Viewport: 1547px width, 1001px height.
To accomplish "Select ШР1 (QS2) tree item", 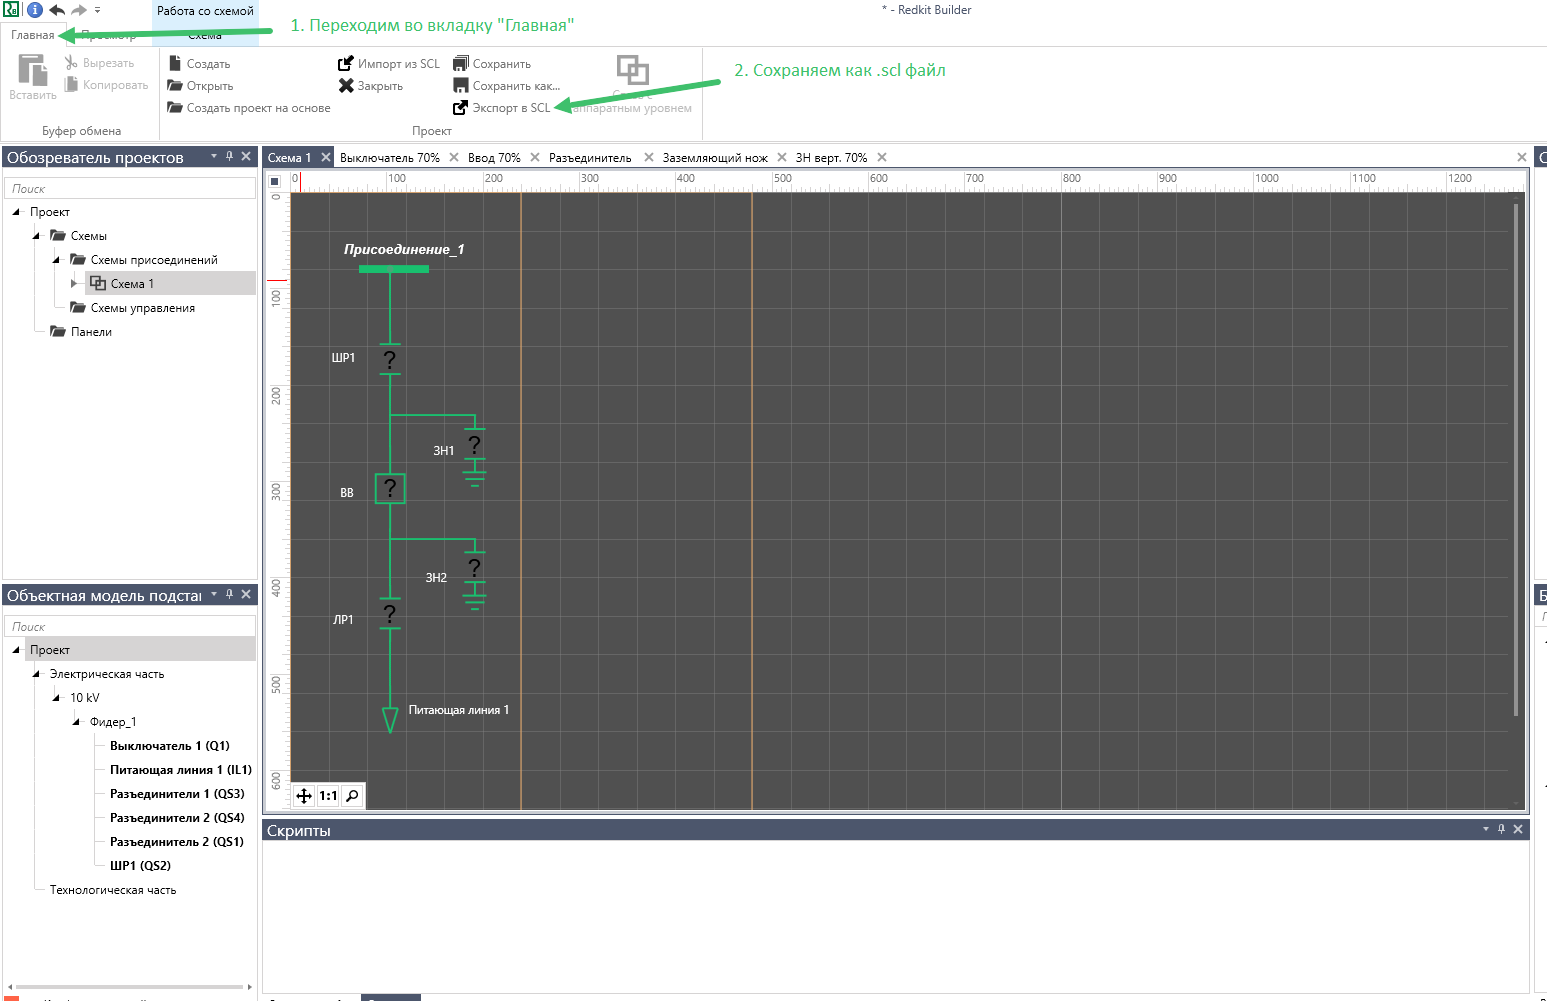I will click(140, 866).
